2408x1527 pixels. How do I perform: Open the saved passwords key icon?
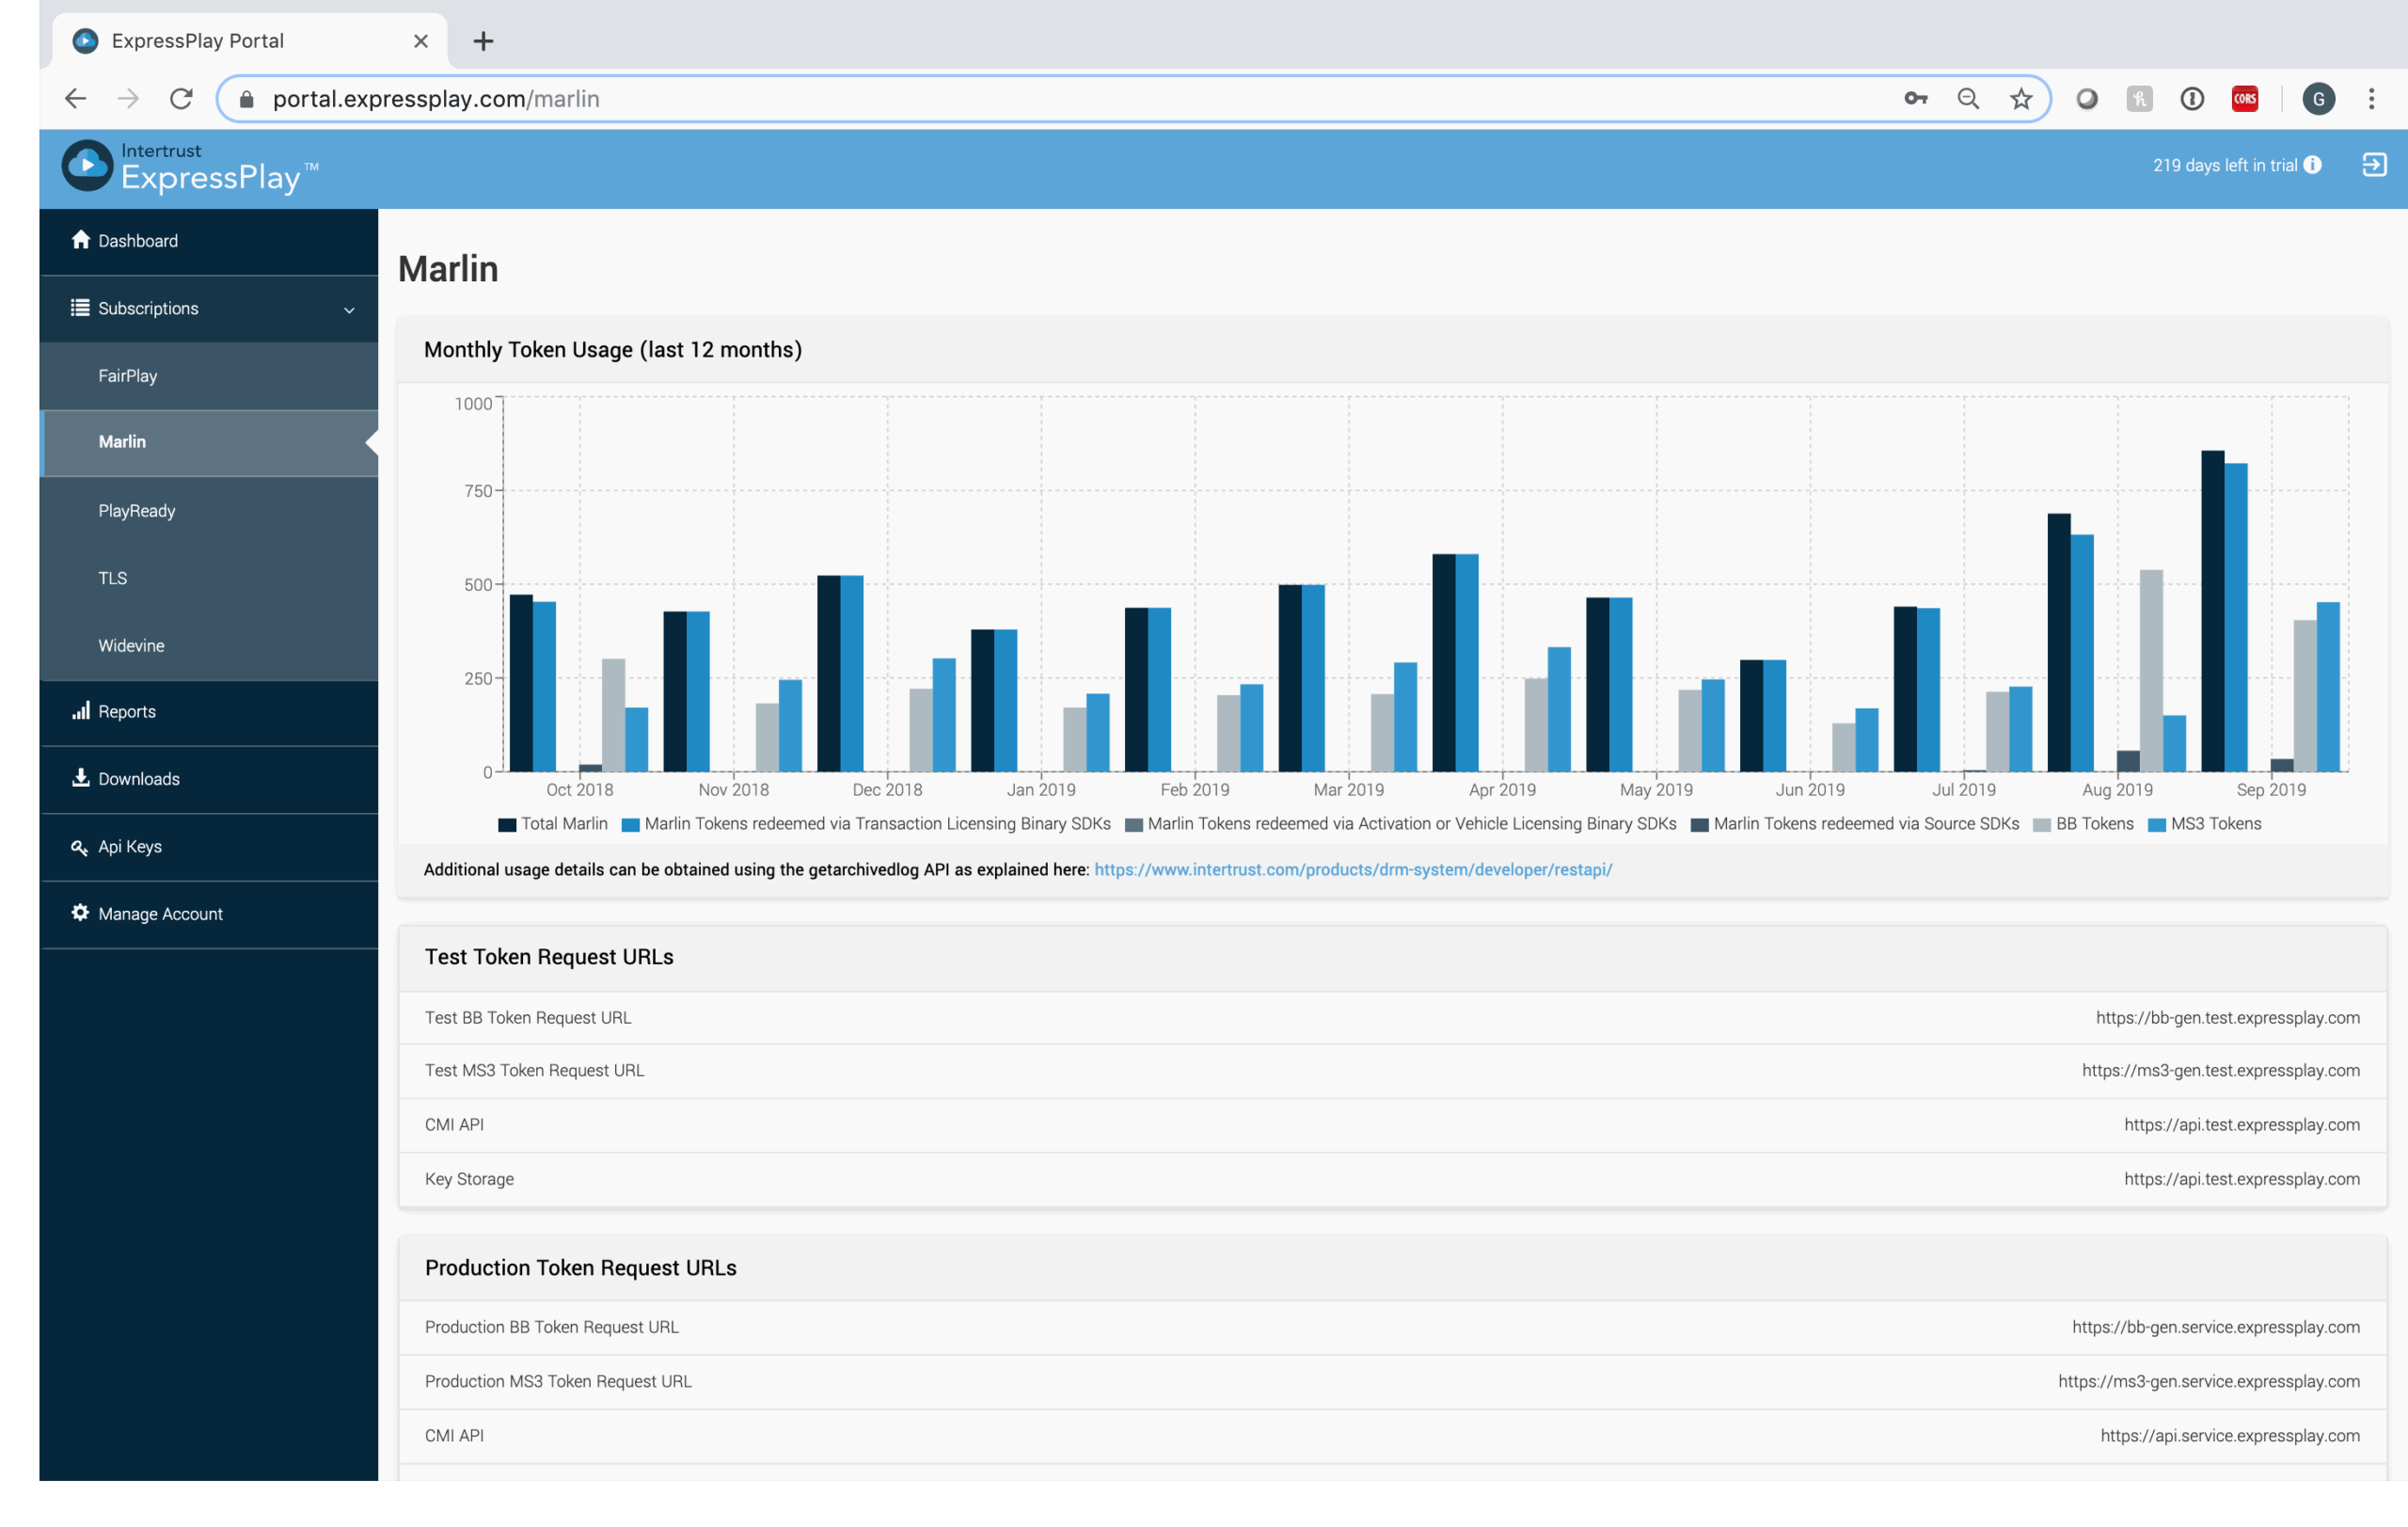point(1915,99)
